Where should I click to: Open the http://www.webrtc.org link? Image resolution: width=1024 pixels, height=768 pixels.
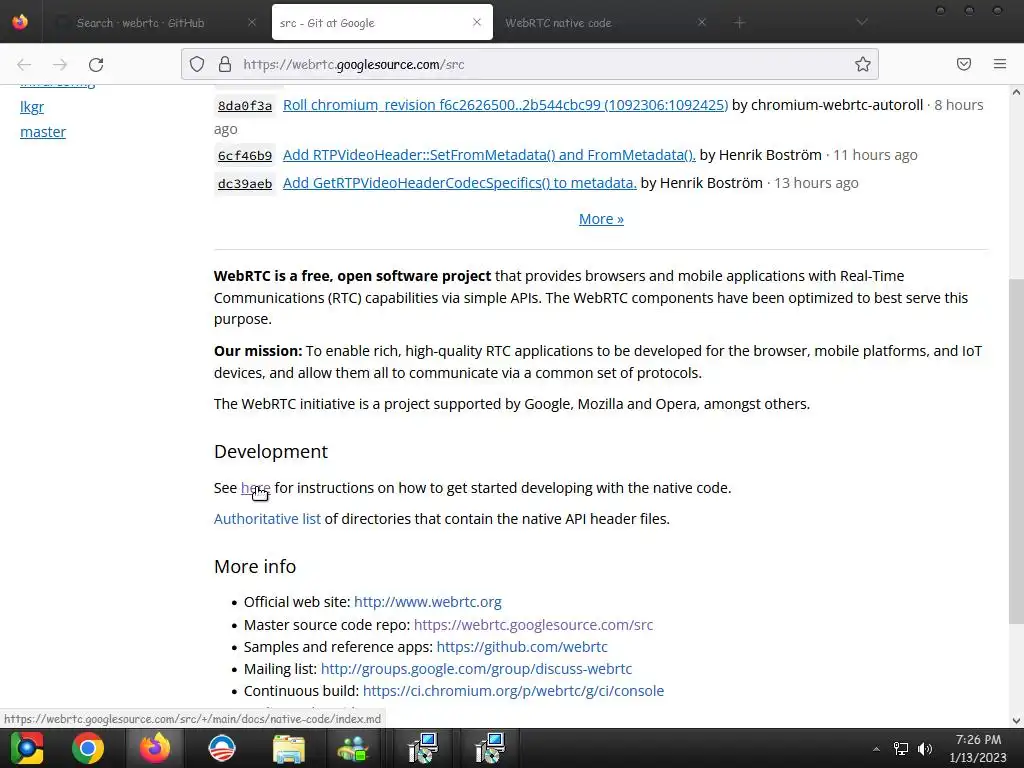pos(428,601)
